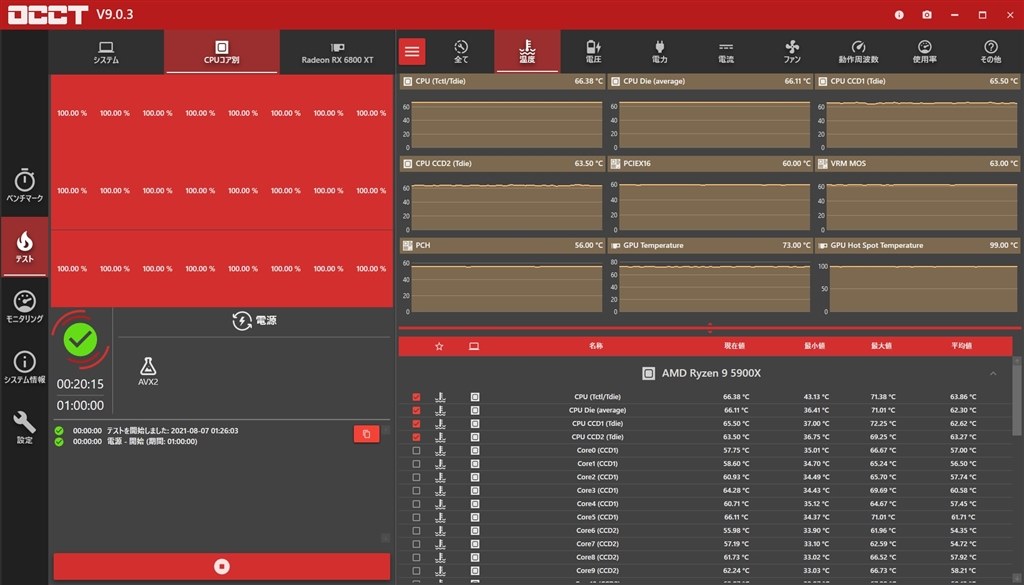Click the GPU Hot Spot Temperature graph icon
1024x585 pixels.
point(822,245)
